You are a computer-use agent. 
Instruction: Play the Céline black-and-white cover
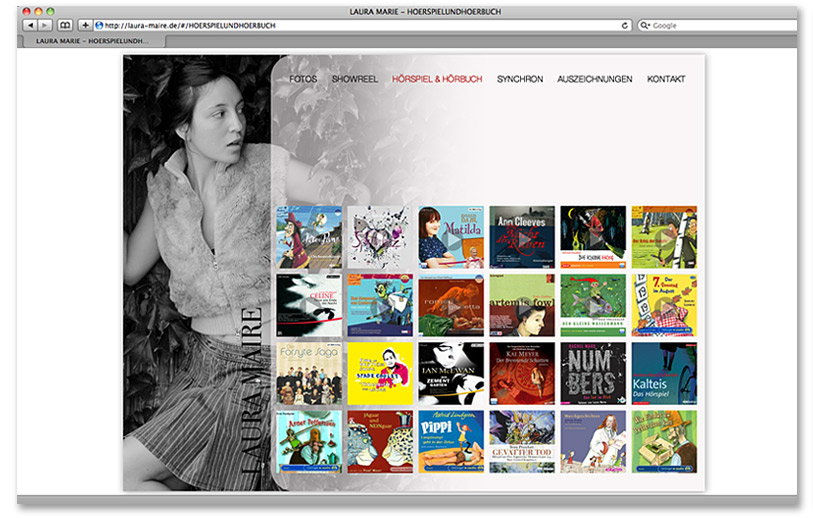tap(309, 305)
